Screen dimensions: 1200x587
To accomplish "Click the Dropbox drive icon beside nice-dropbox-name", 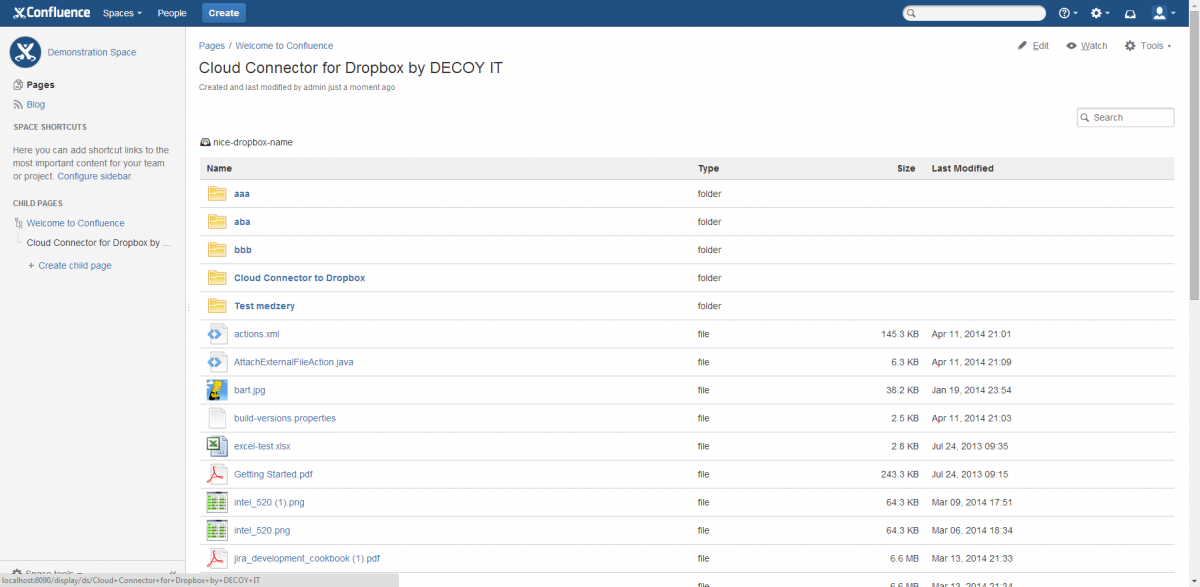I will point(205,142).
